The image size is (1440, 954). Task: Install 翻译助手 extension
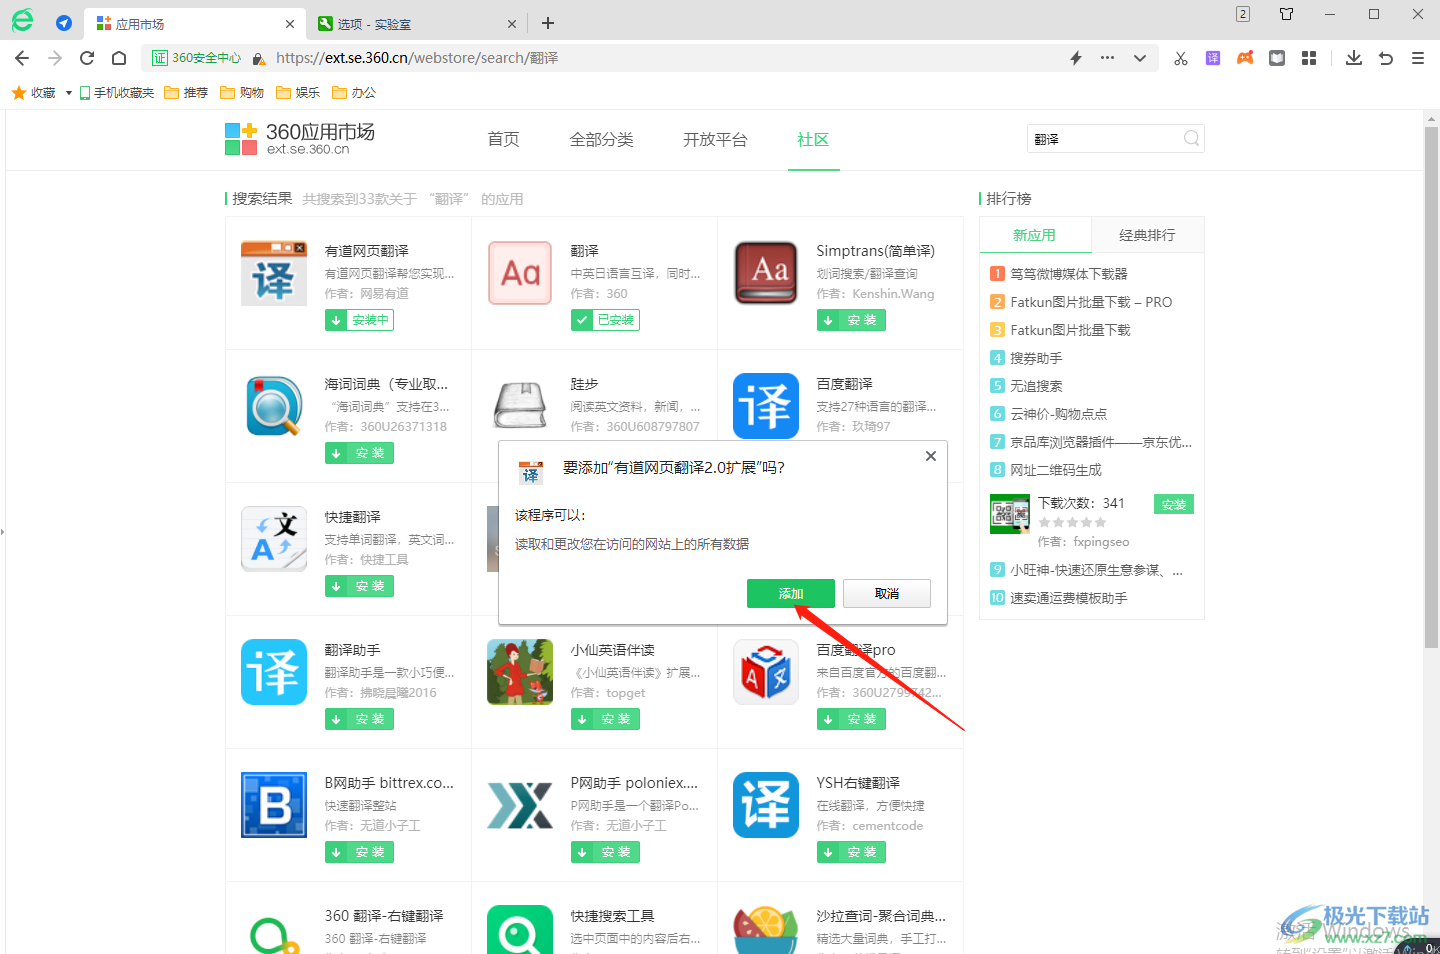point(359,719)
